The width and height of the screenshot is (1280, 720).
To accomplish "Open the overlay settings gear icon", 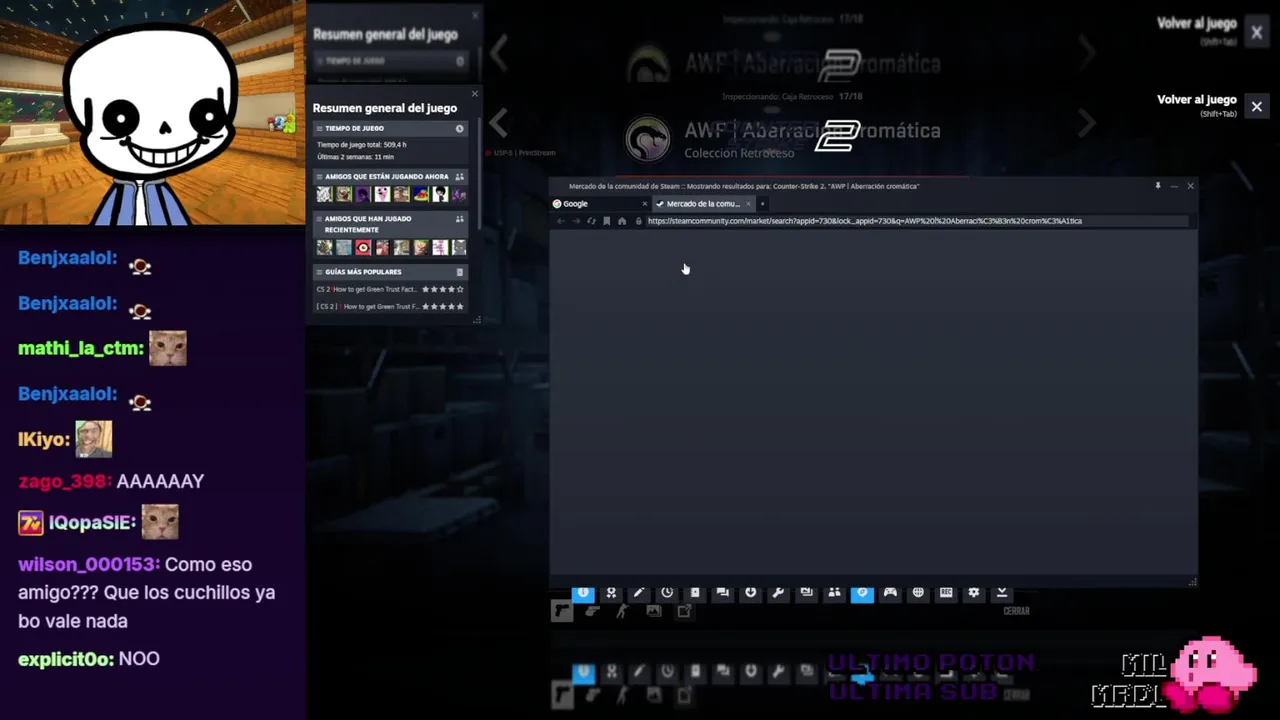I will [974, 593].
